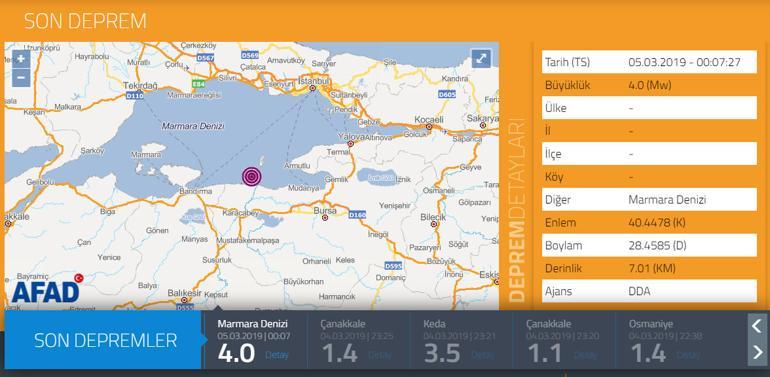Click the Enlem value 40.4478 (K)

[657, 222]
